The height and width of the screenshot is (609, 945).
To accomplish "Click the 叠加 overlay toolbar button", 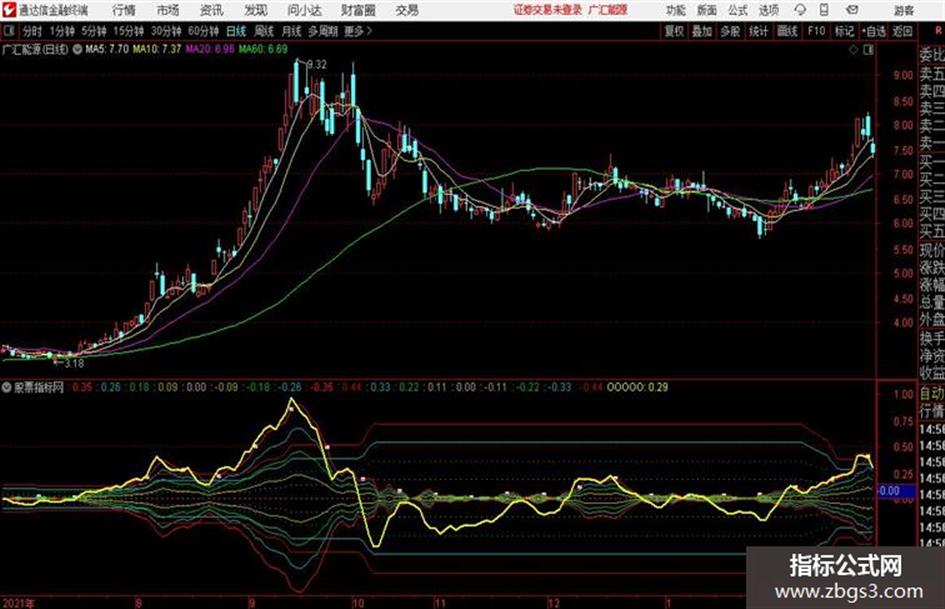I will click(x=702, y=31).
